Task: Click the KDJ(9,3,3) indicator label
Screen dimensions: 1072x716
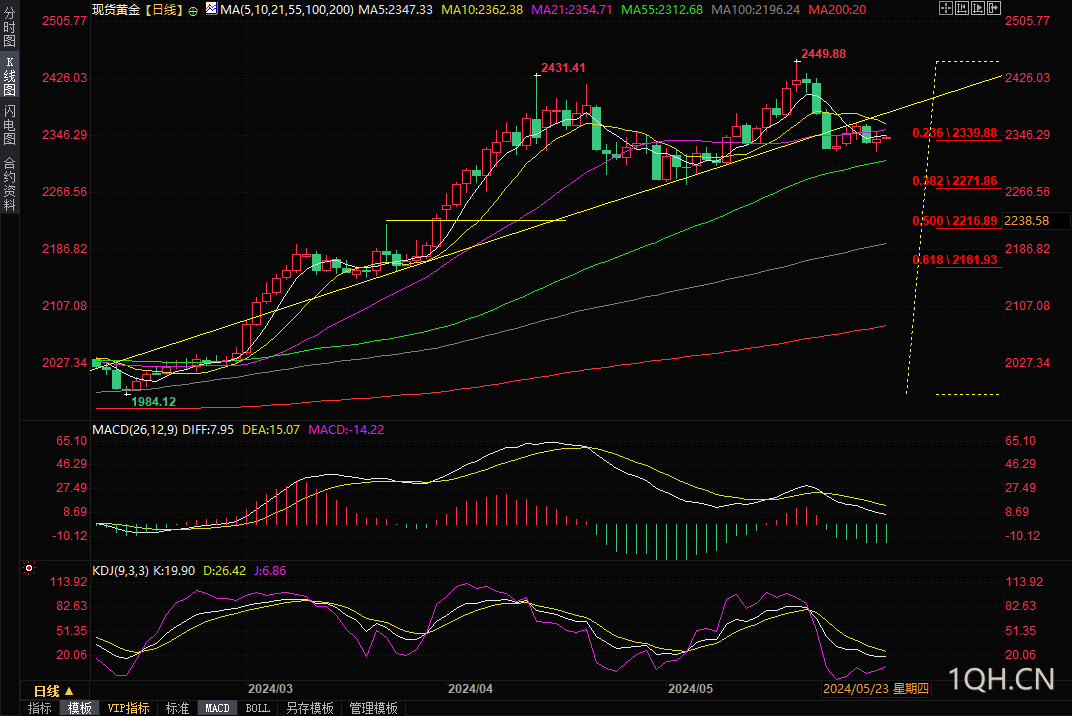Action: coord(120,570)
